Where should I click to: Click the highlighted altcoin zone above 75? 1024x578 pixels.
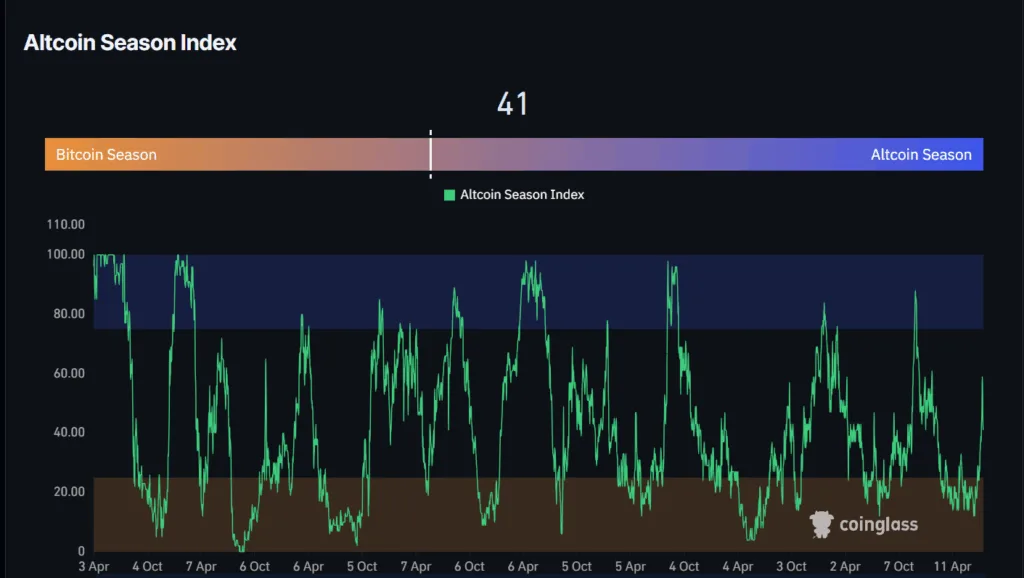(600, 290)
